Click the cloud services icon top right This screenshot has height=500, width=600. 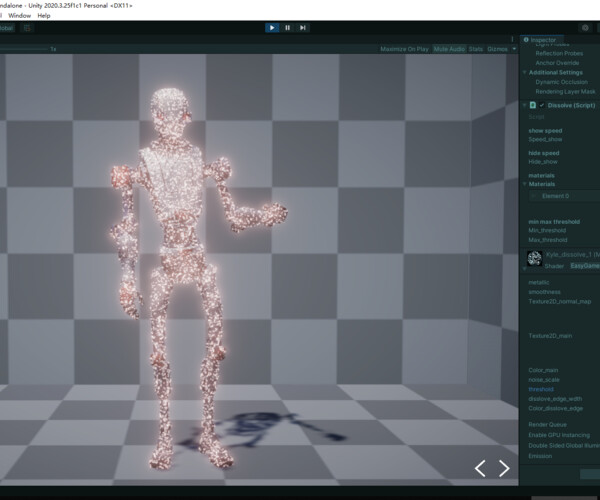(x=585, y=27)
